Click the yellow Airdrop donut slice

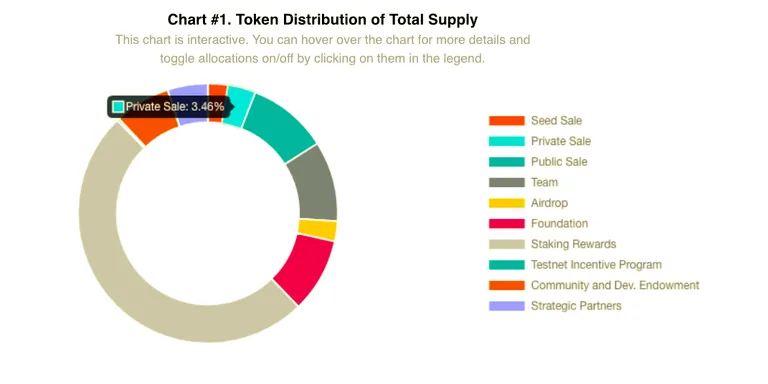pyautogui.click(x=317, y=230)
